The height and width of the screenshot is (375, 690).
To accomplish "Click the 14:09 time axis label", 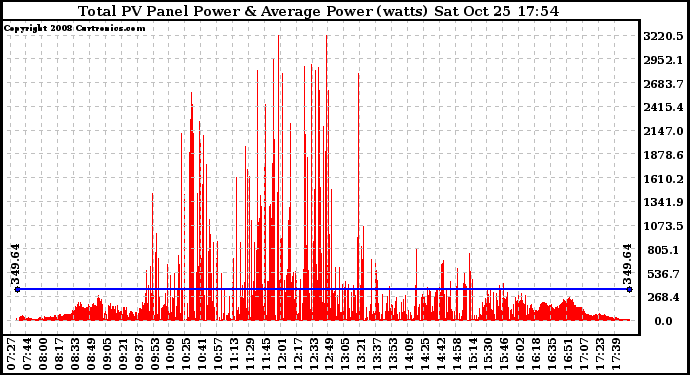I will [x=409, y=354].
